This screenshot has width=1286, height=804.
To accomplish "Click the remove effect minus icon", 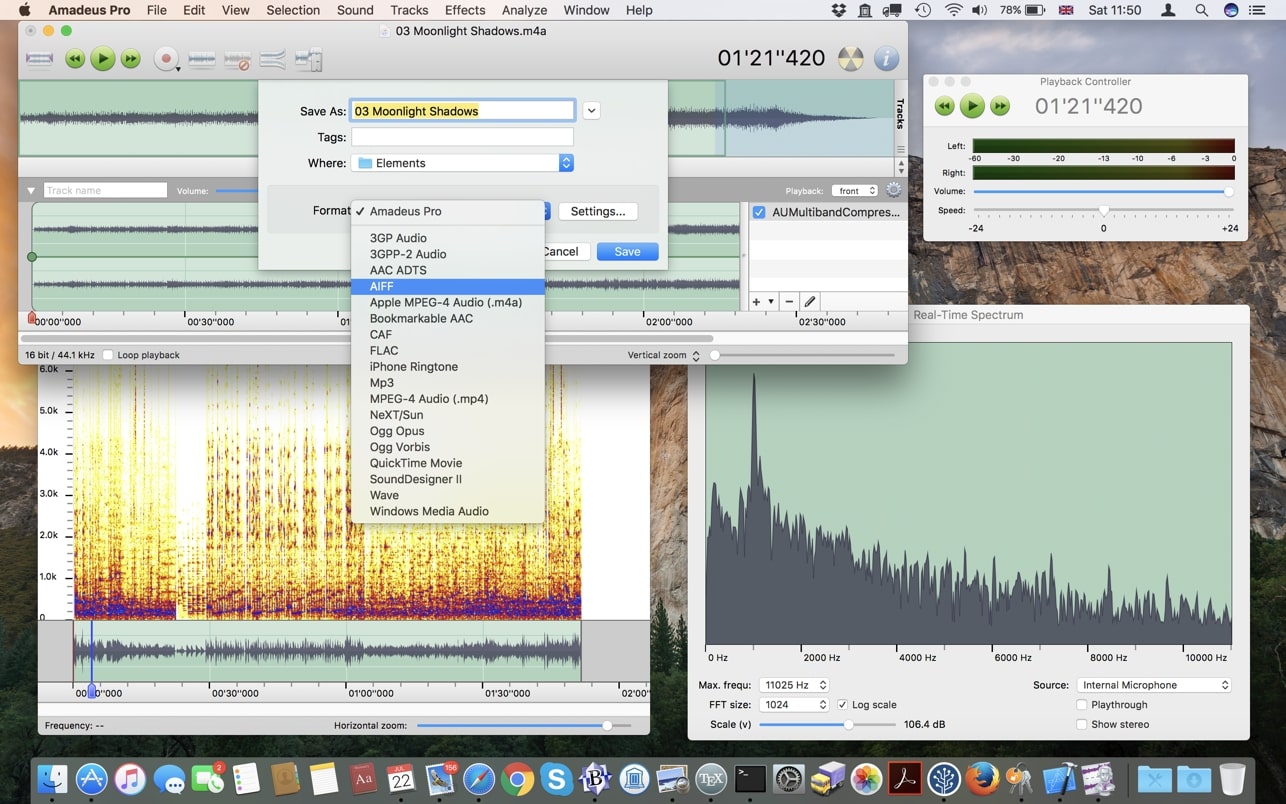I will pos(788,301).
